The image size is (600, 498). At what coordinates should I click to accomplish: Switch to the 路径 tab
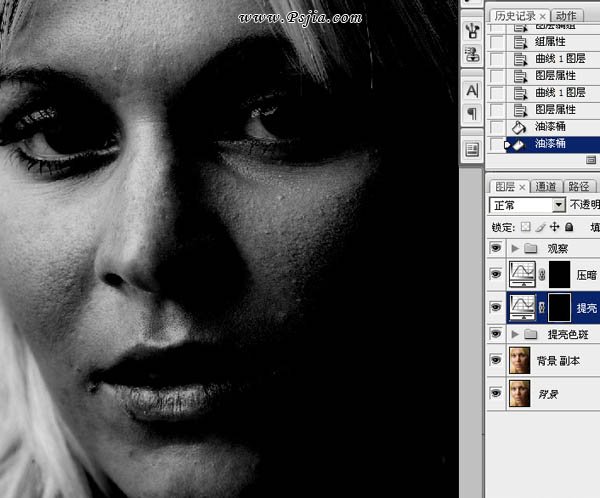pos(579,187)
